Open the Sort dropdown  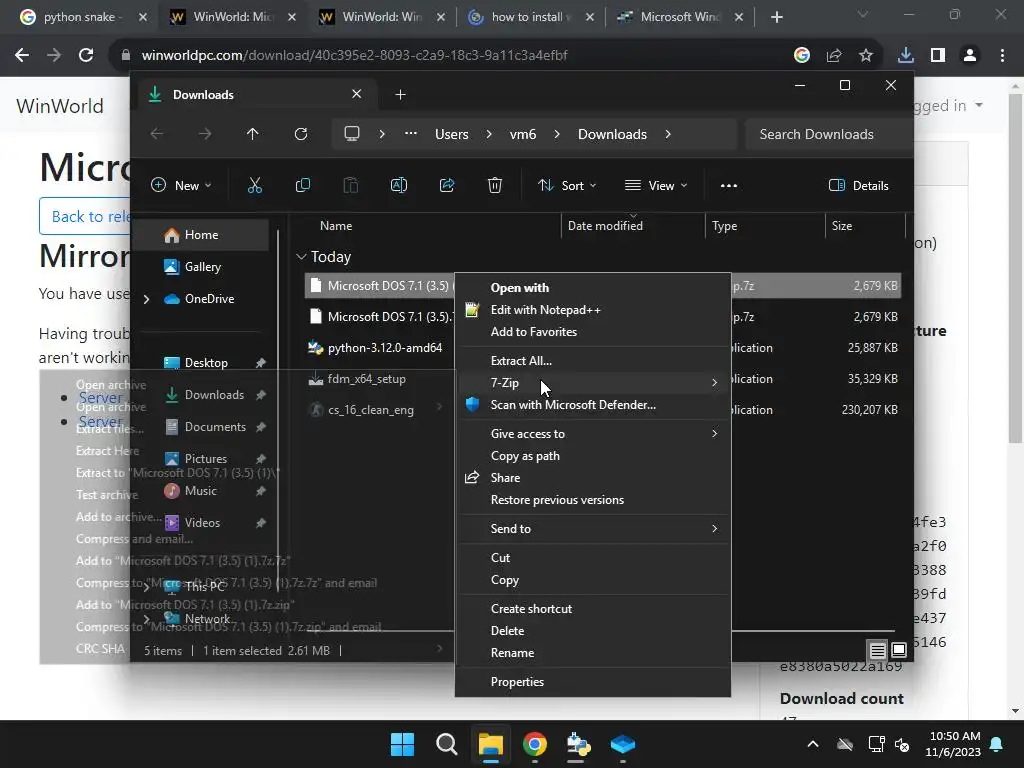click(567, 185)
